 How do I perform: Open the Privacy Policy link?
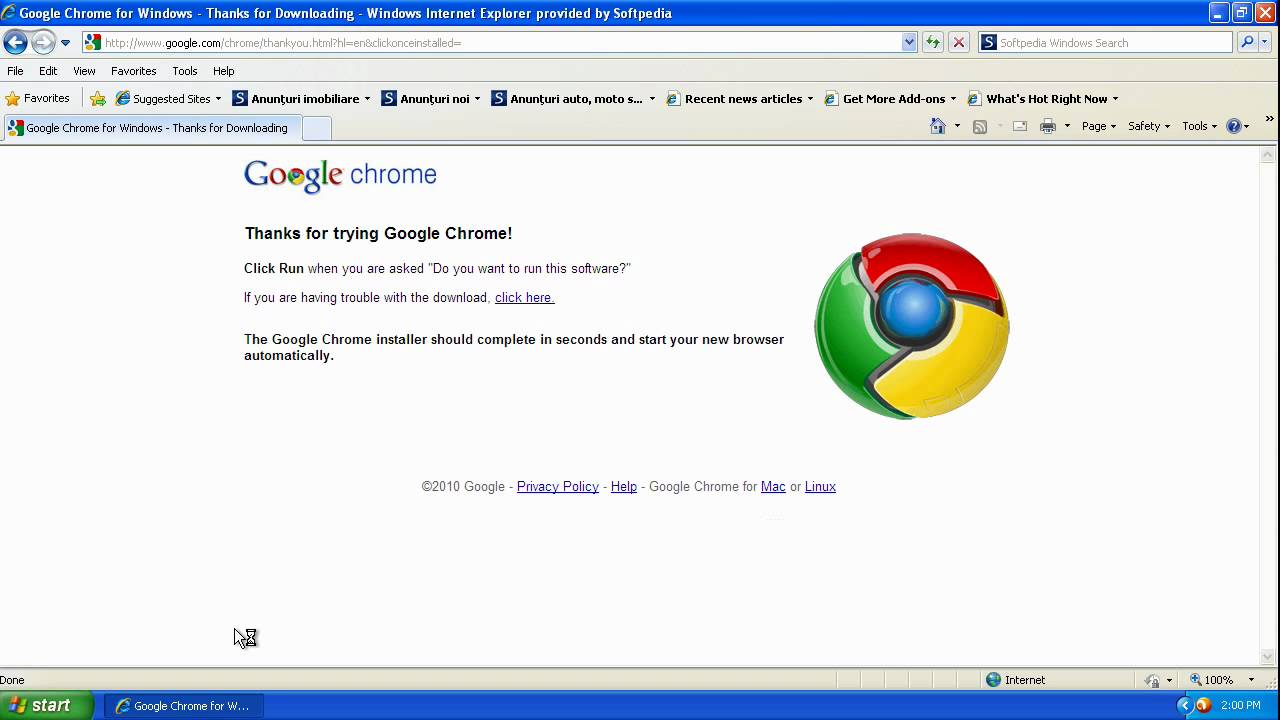coord(558,486)
